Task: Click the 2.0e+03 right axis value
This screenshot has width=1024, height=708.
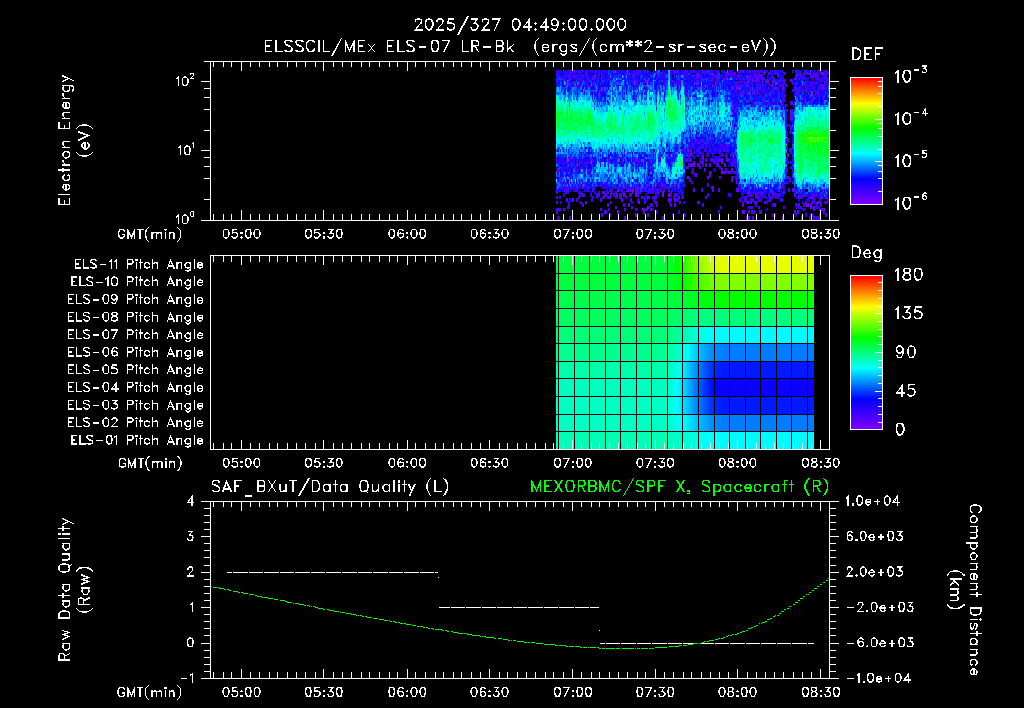Action: click(x=874, y=572)
